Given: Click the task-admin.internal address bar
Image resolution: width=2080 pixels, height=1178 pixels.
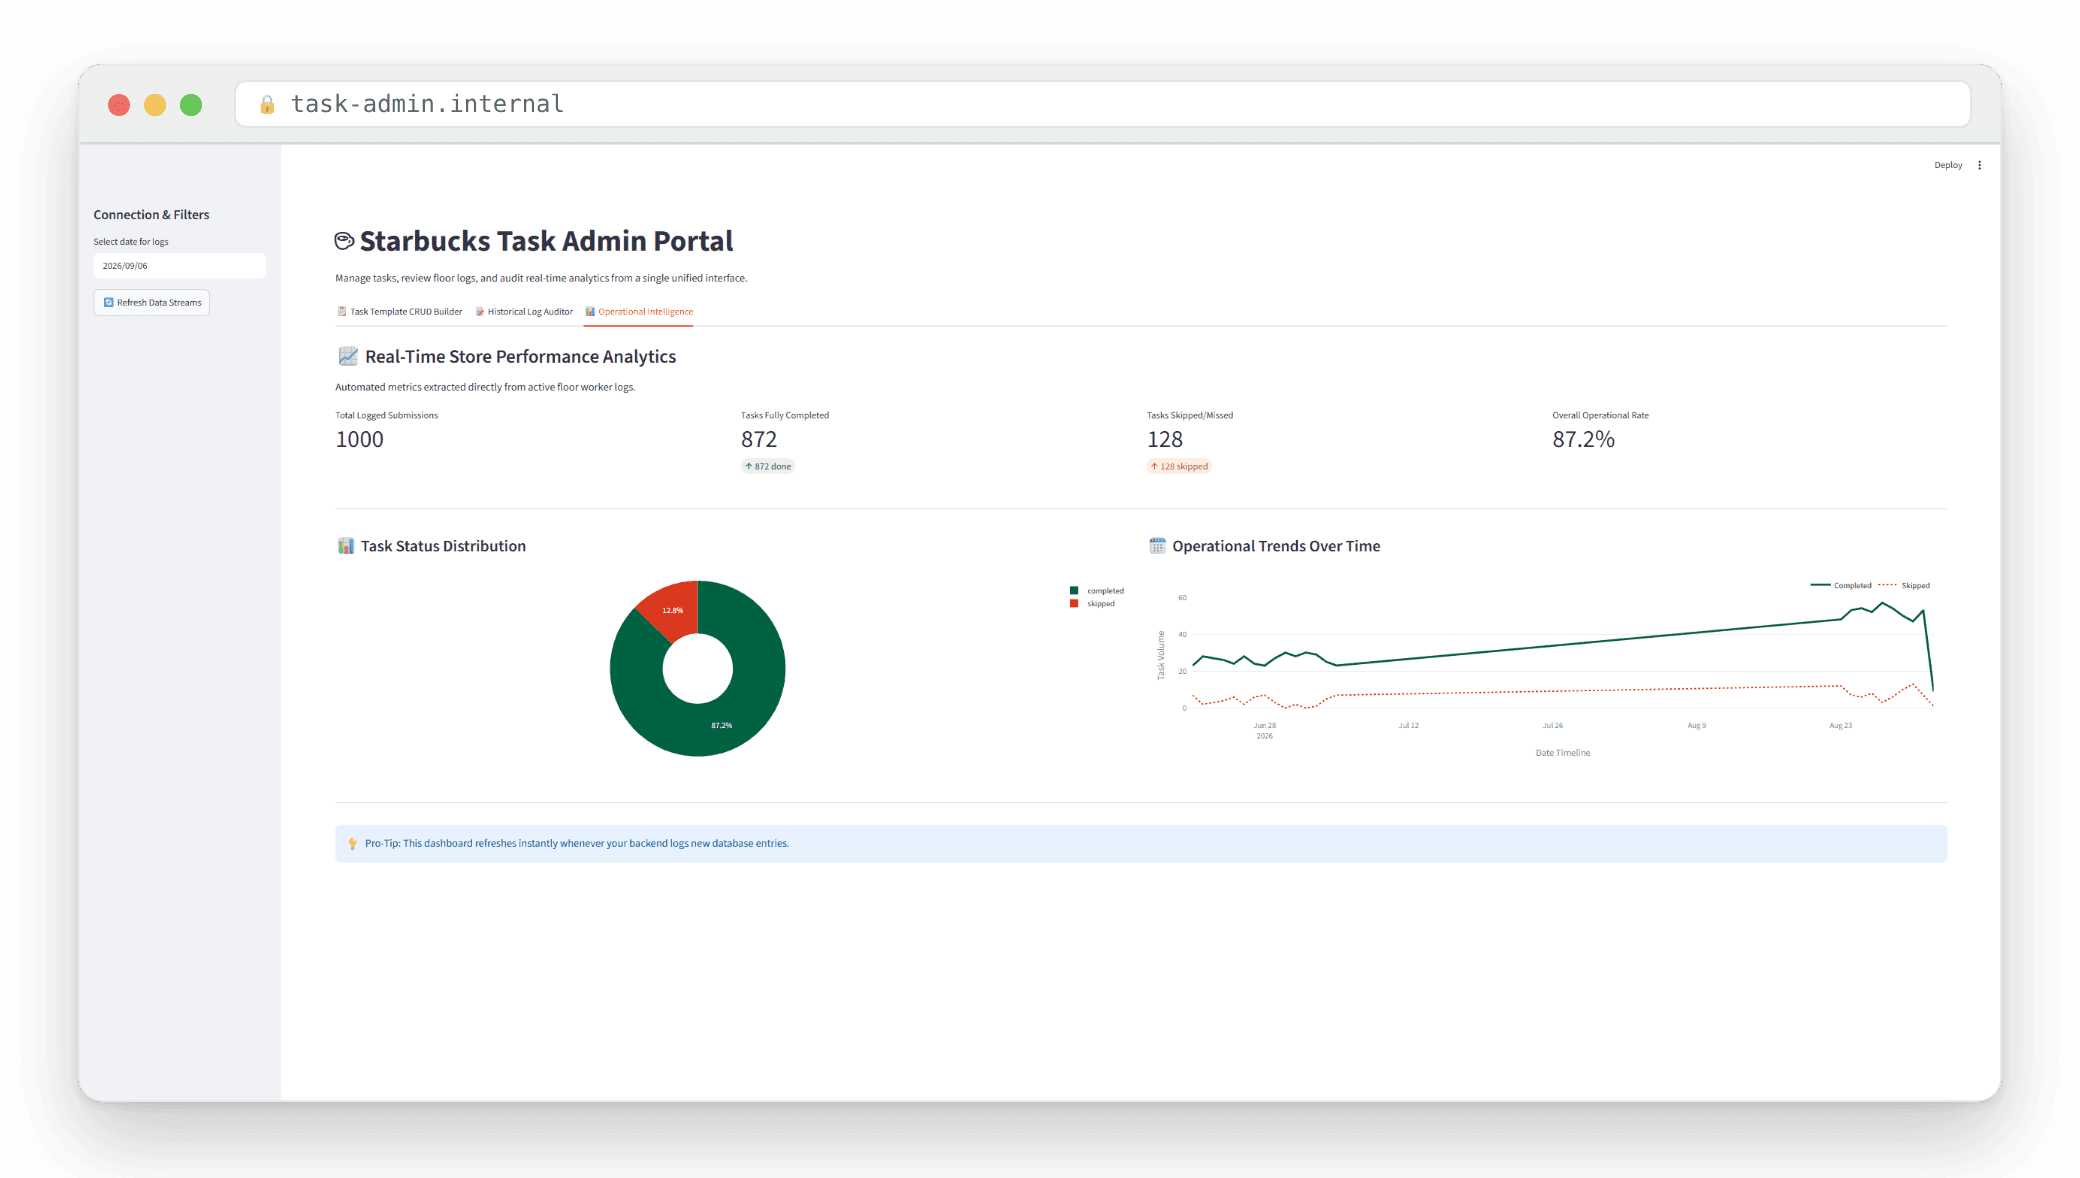Looking at the screenshot, I should point(1103,104).
